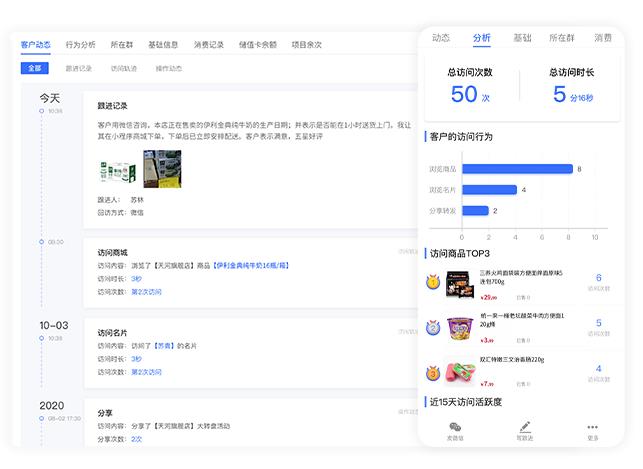Click the 跟进记录 card heading
The height and width of the screenshot is (469, 643).
tap(112, 106)
